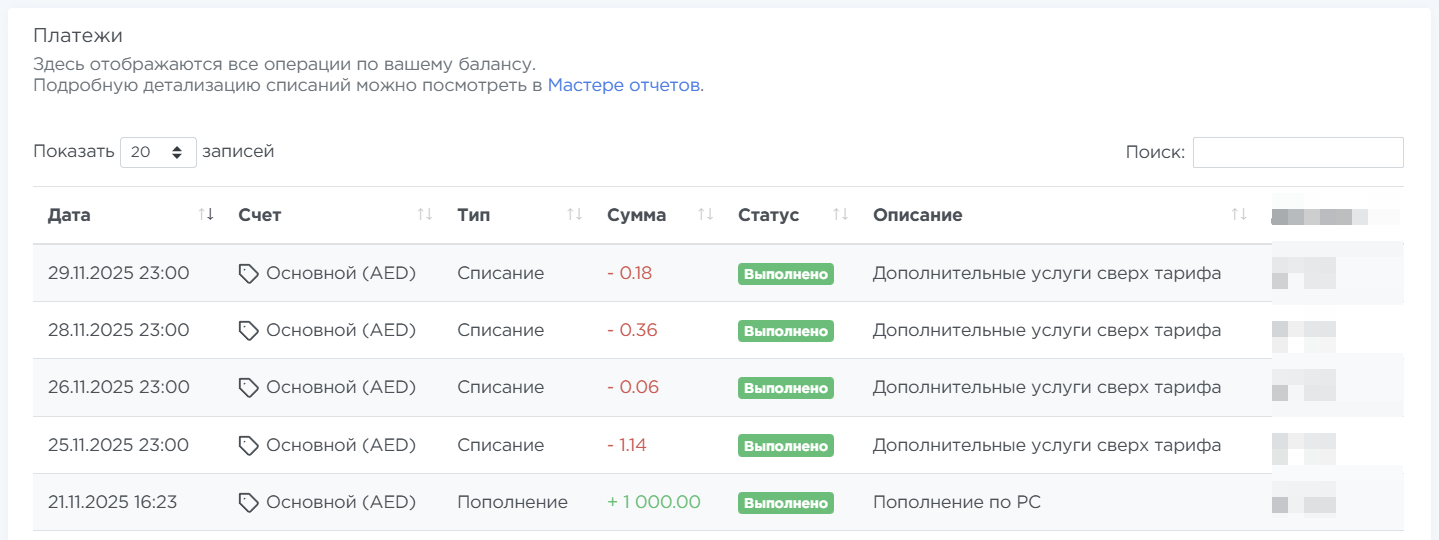Sort table by Дата header
The width and height of the screenshot is (1439, 540).
point(69,215)
